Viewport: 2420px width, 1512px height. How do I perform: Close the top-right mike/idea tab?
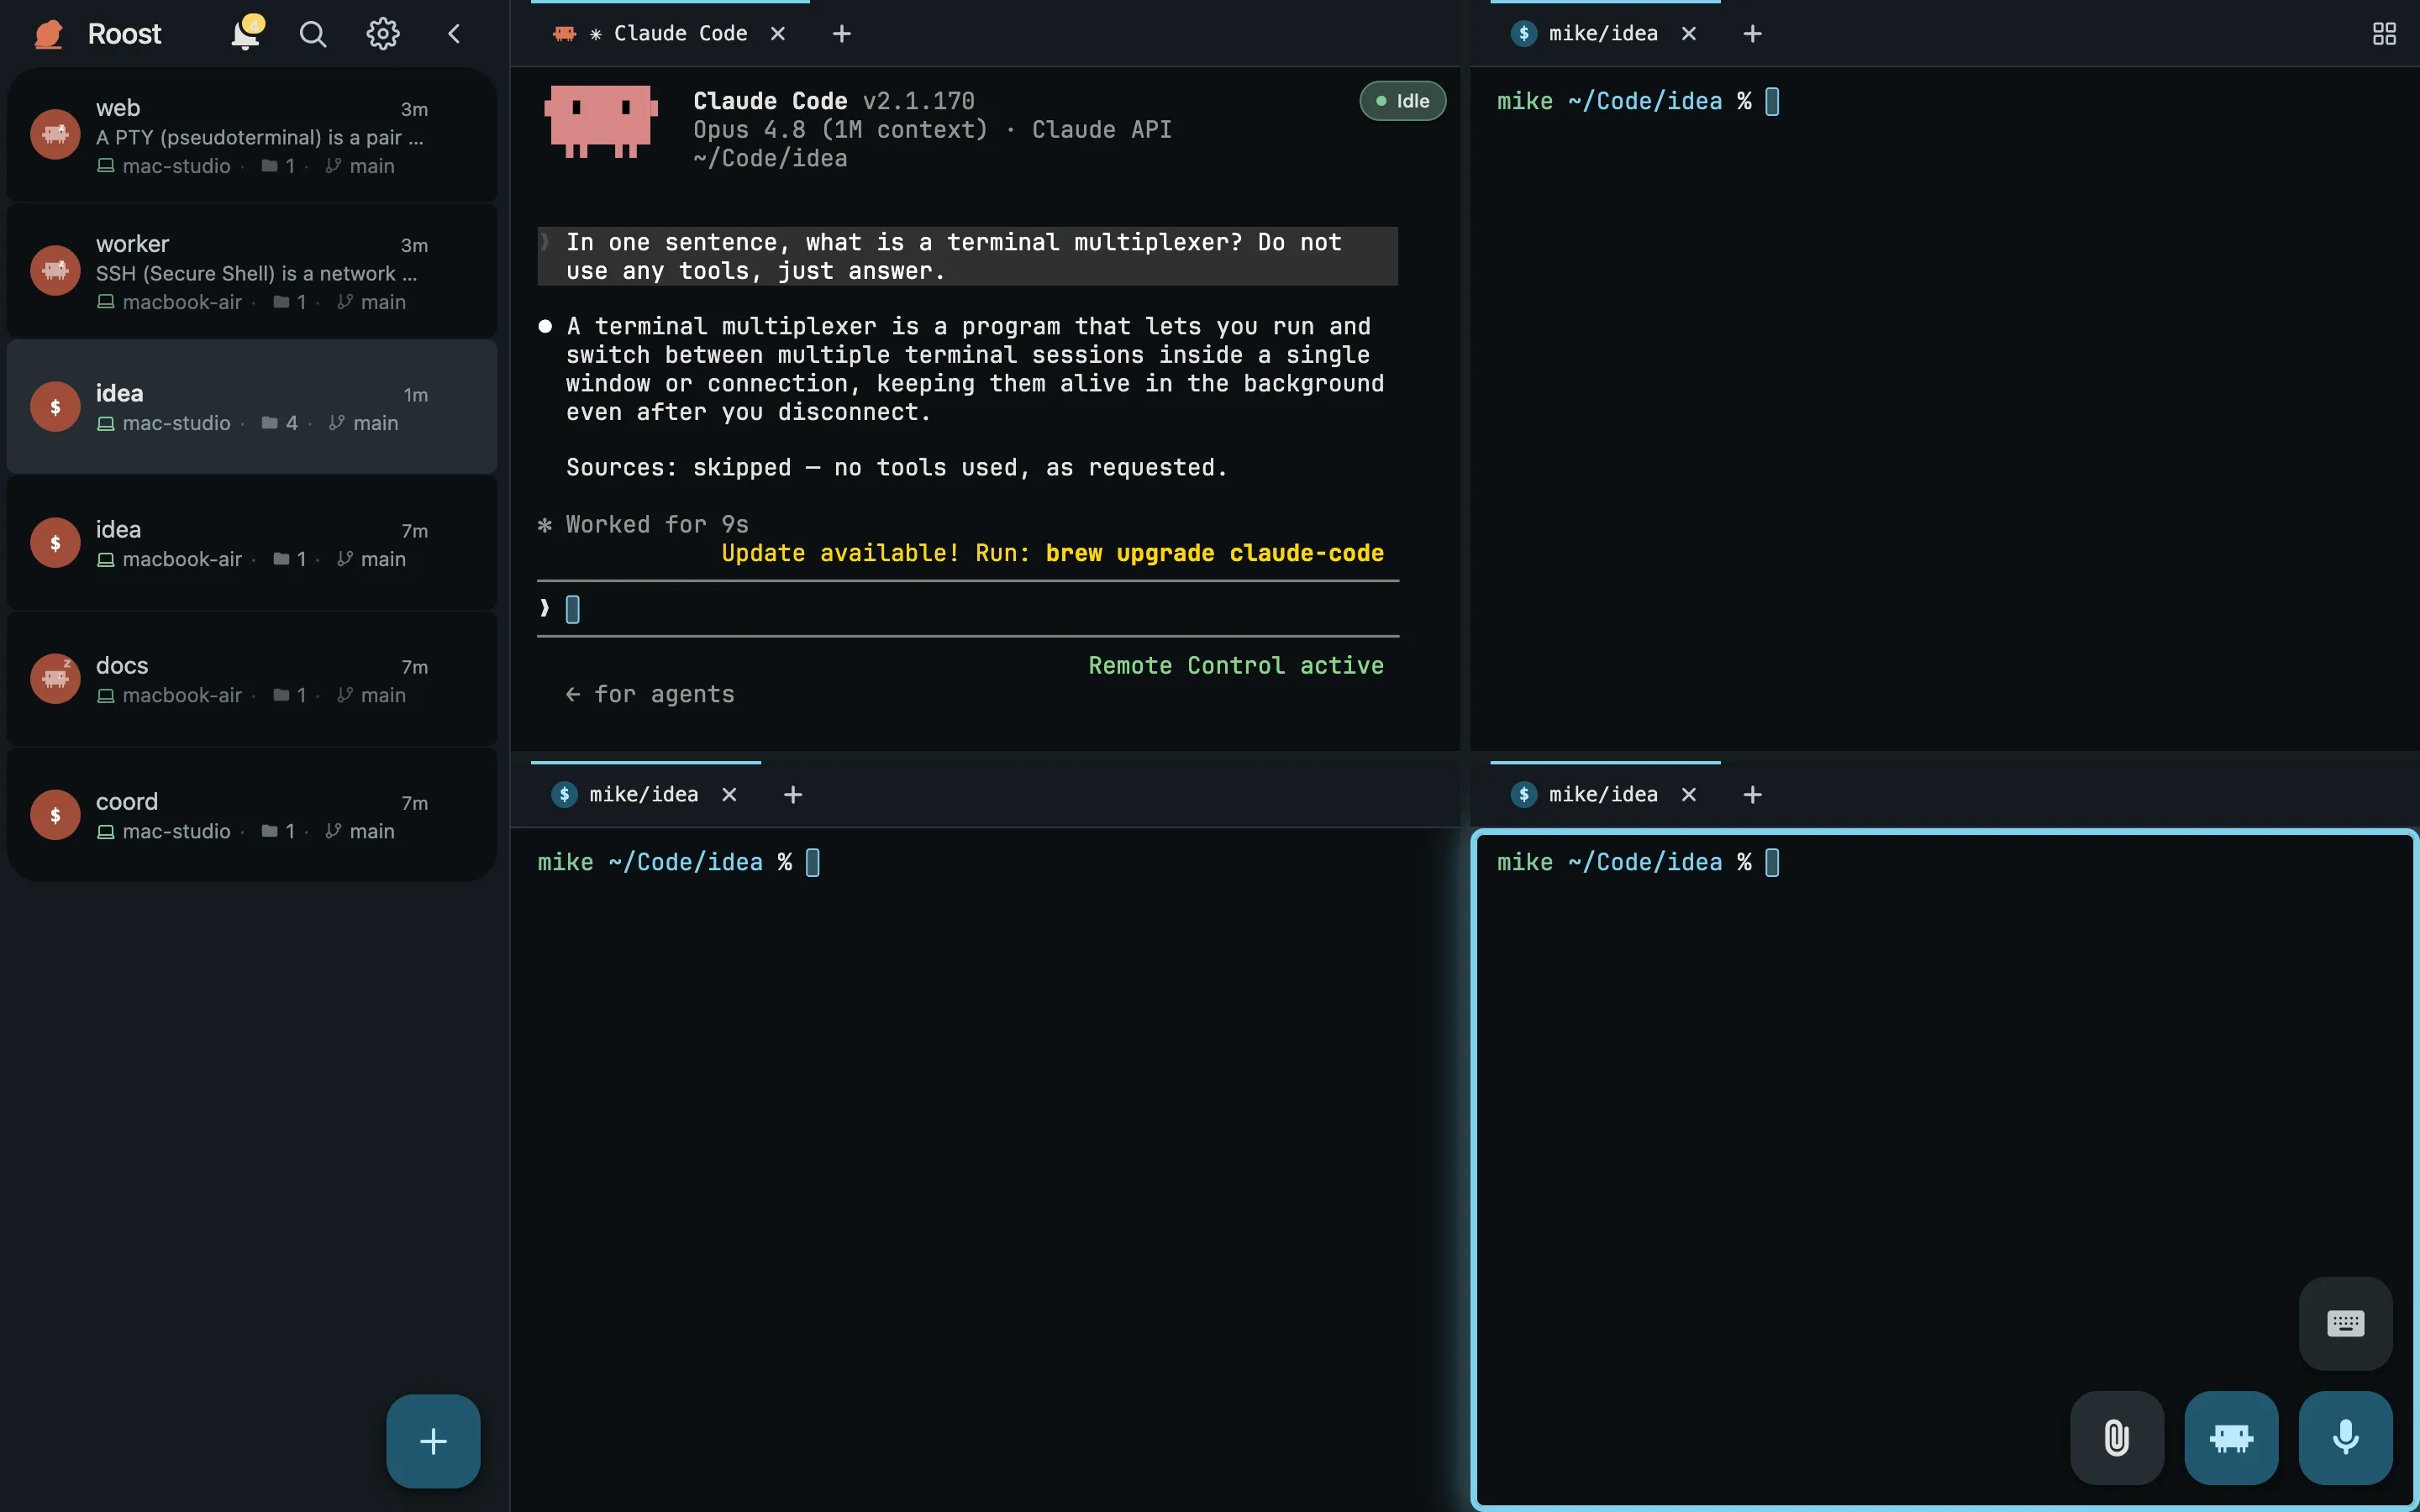1689,34
